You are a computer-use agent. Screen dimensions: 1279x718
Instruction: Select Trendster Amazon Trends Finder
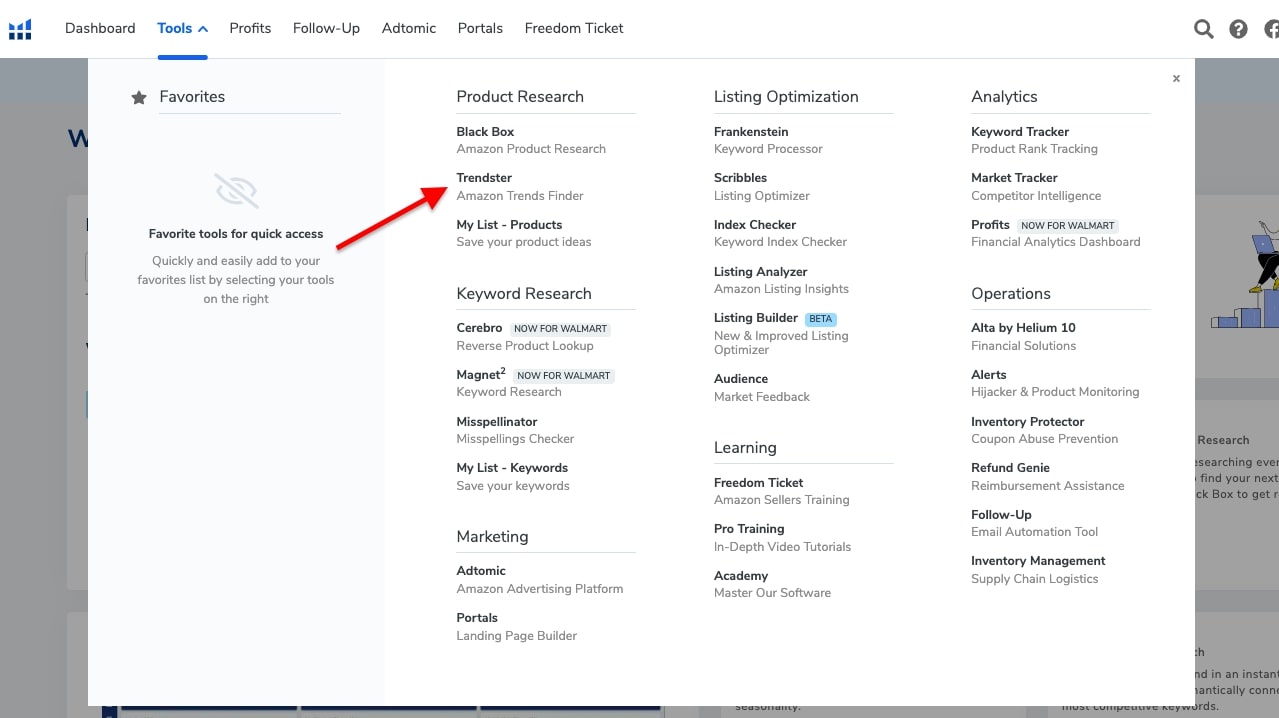(x=484, y=178)
